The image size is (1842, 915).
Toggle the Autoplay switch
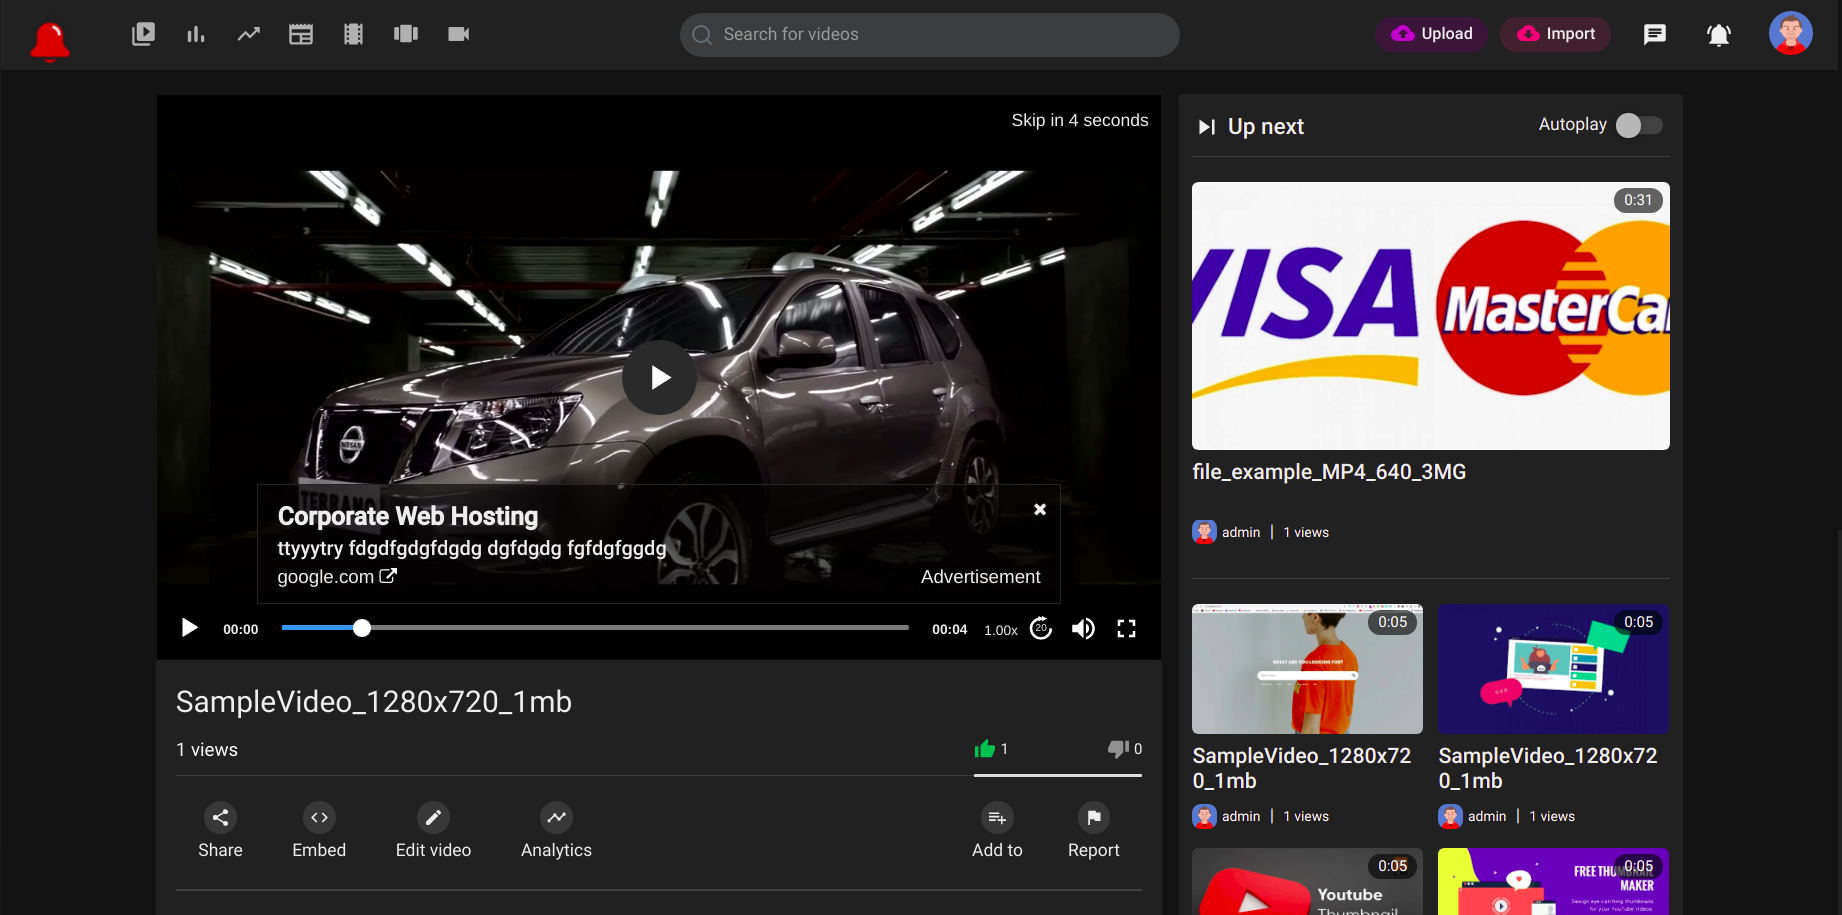click(x=1640, y=125)
